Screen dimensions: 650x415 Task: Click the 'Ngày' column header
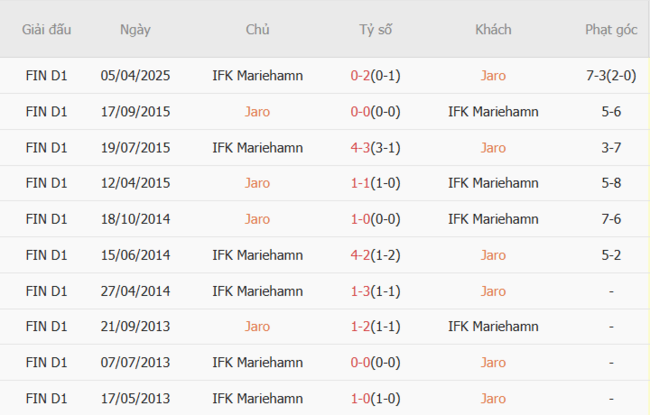[135, 29]
